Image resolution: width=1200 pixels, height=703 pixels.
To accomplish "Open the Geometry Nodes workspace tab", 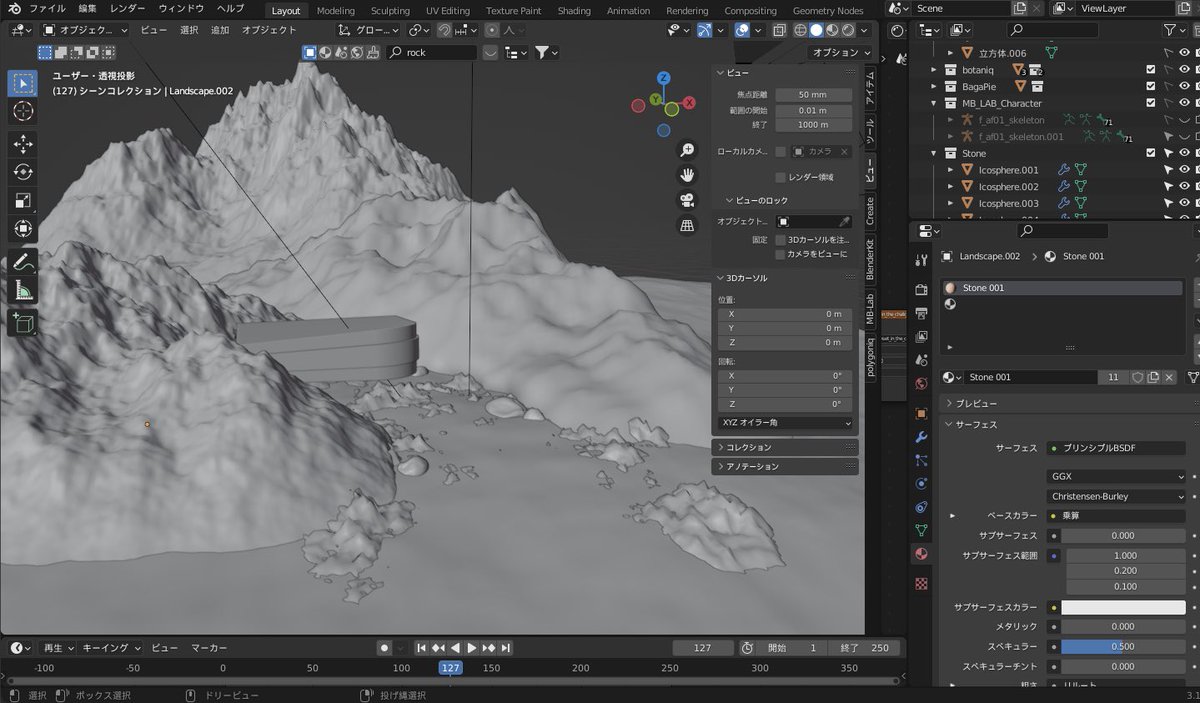I will tap(828, 11).
